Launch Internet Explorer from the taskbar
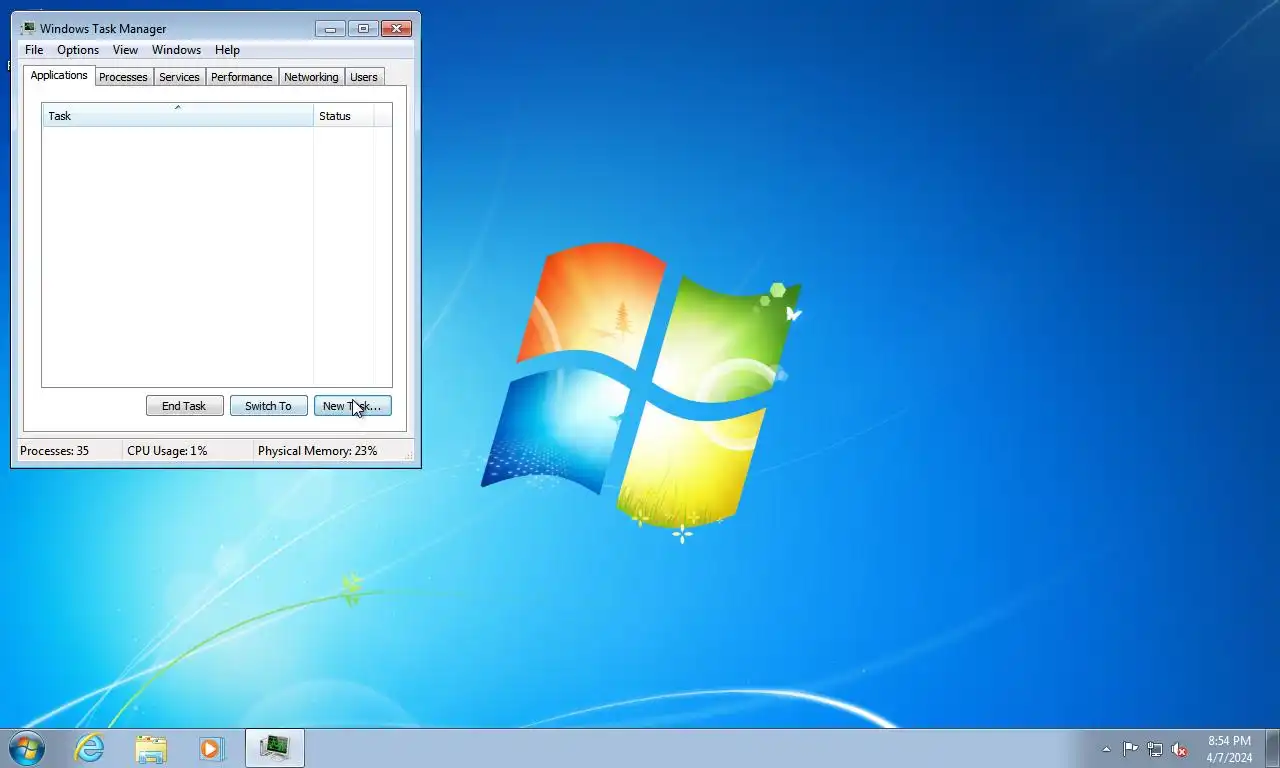The image size is (1280, 768). click(x=90, y=748)
